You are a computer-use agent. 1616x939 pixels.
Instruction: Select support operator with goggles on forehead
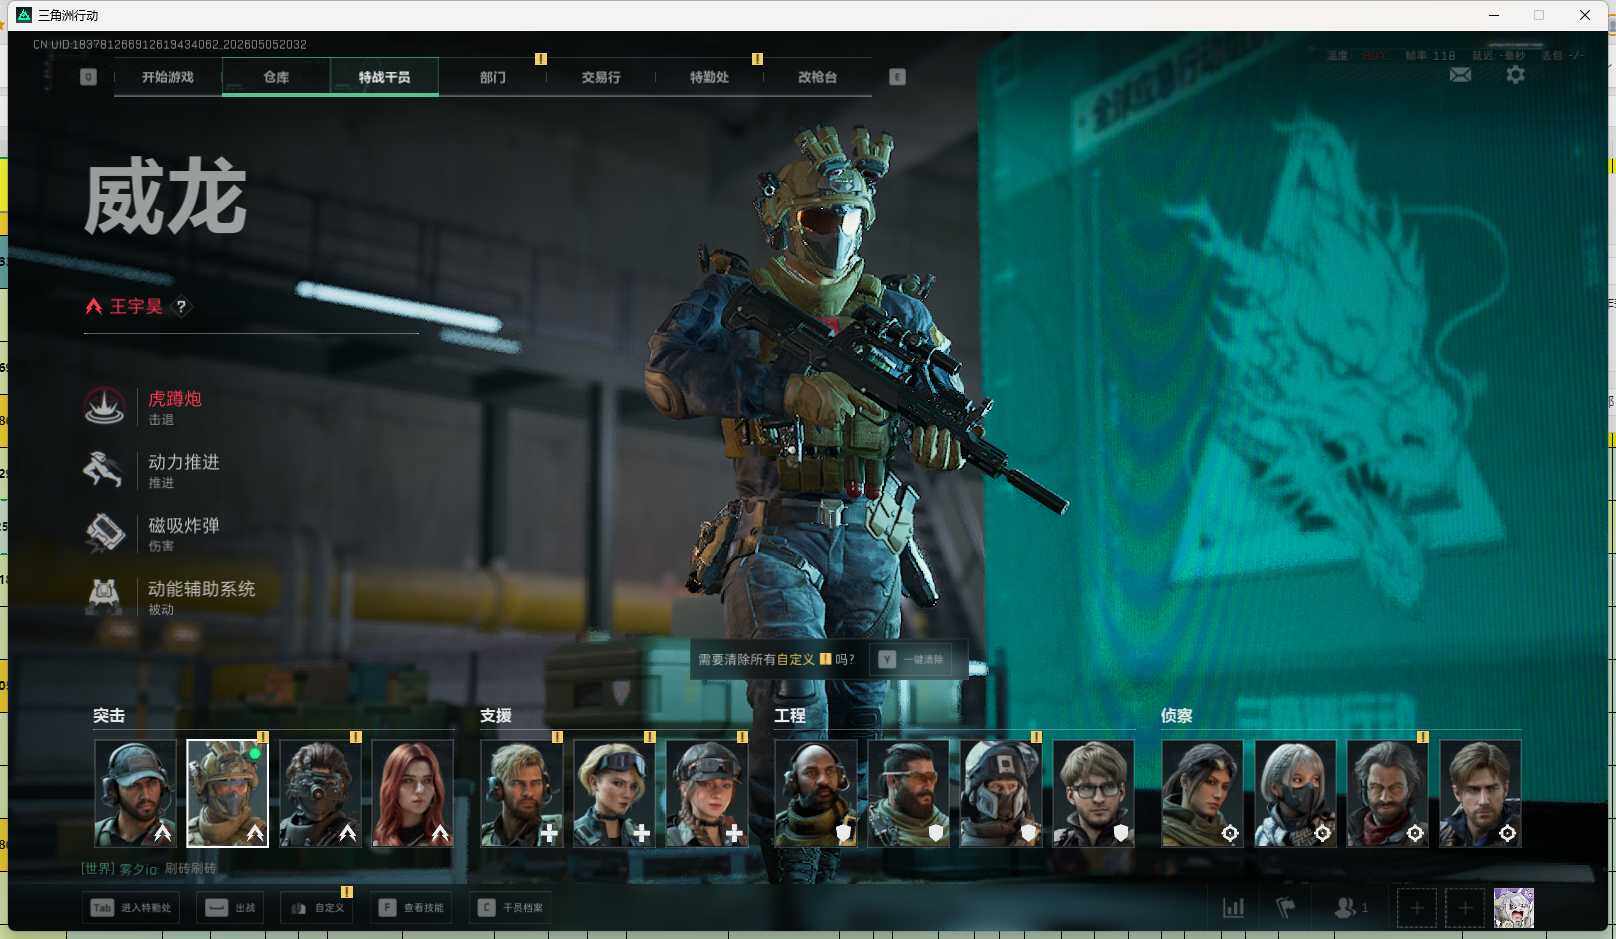[614, 793]
